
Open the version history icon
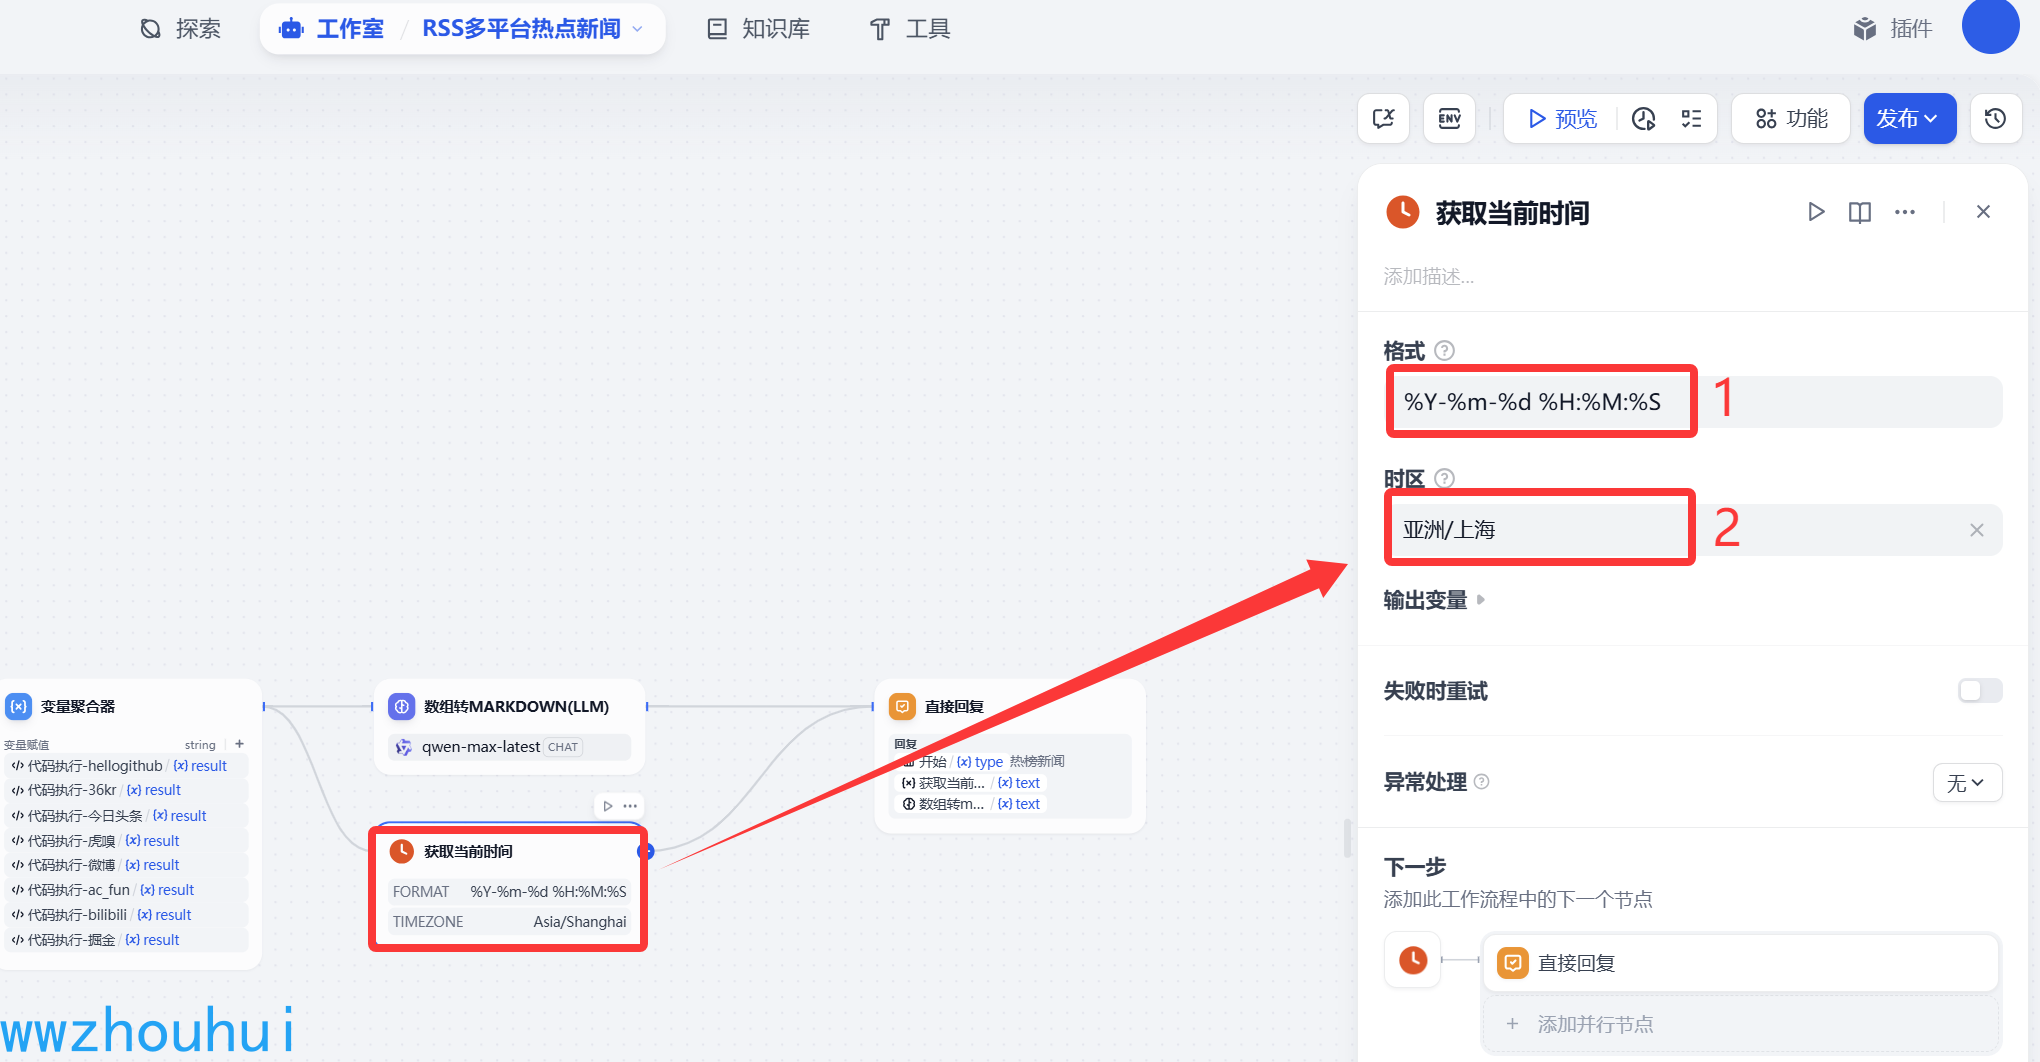coord(1996,119)
